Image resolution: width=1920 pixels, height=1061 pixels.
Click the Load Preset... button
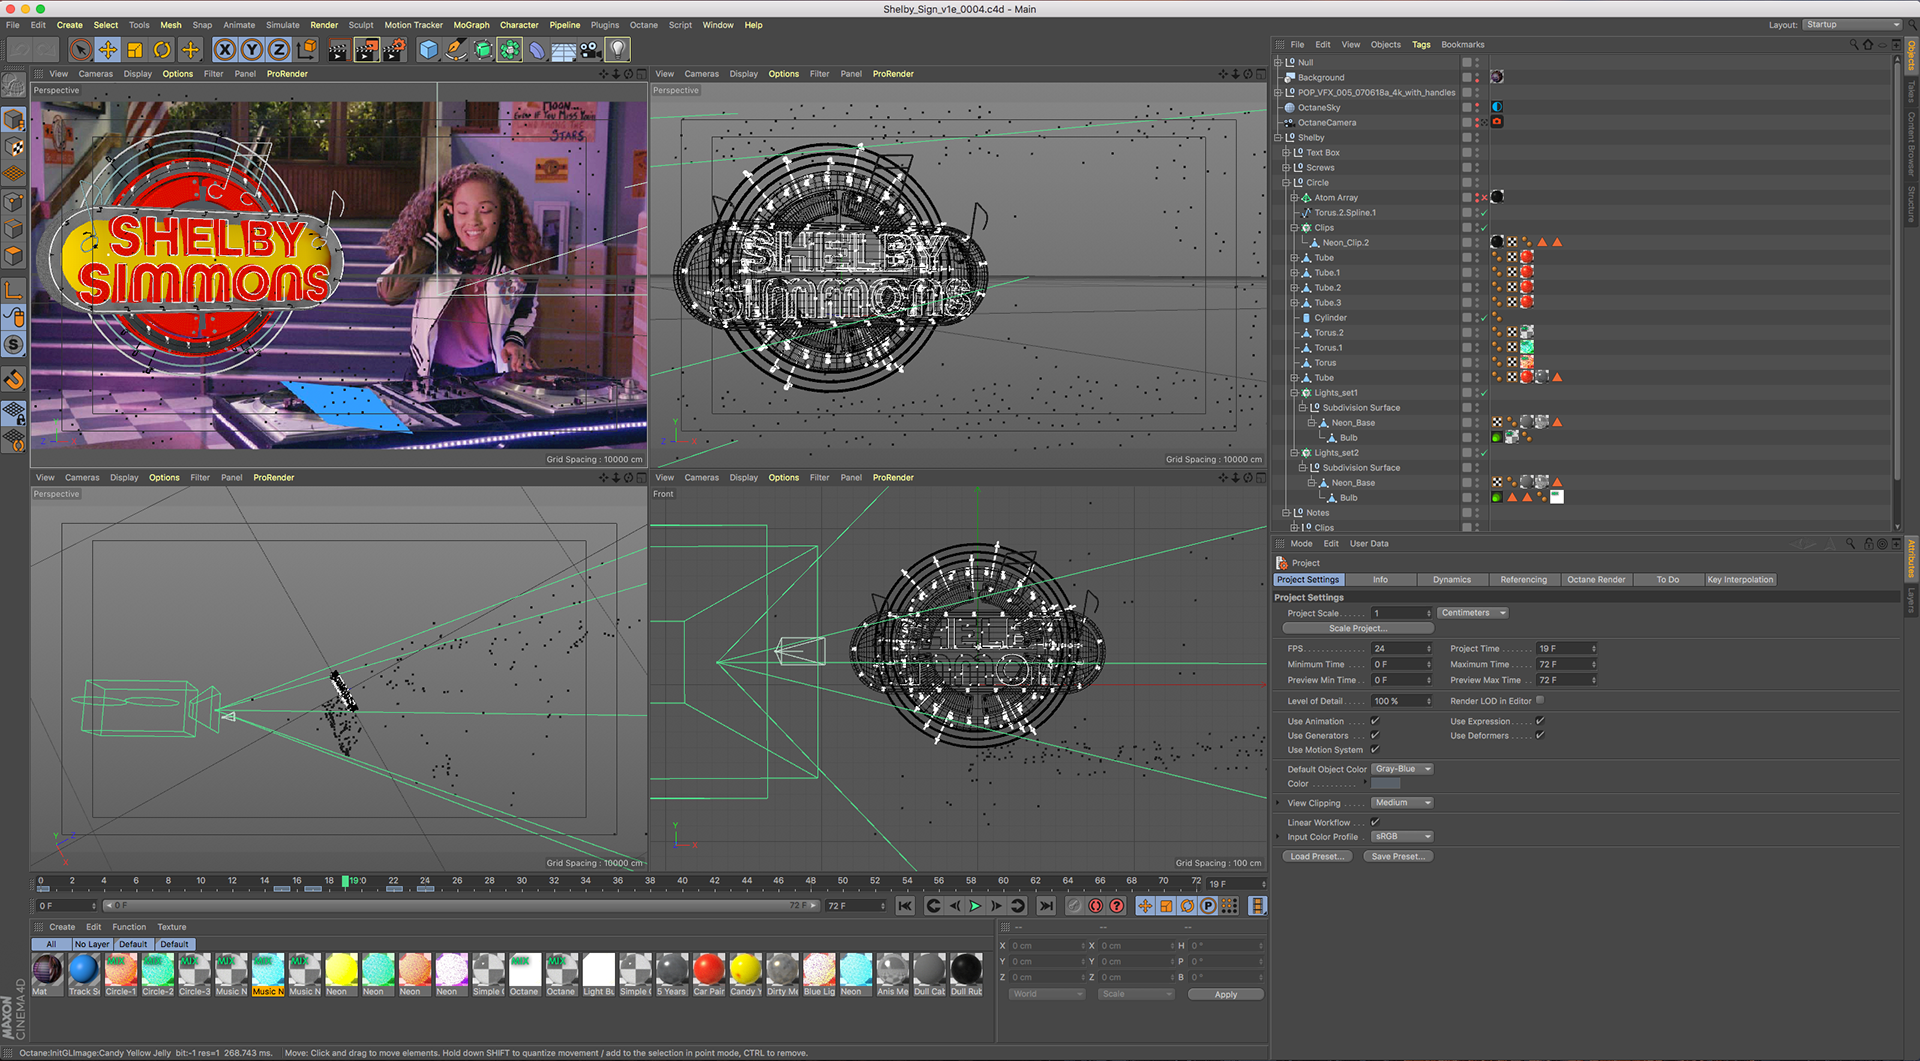pyautogui.click(x=1317, y=857)
